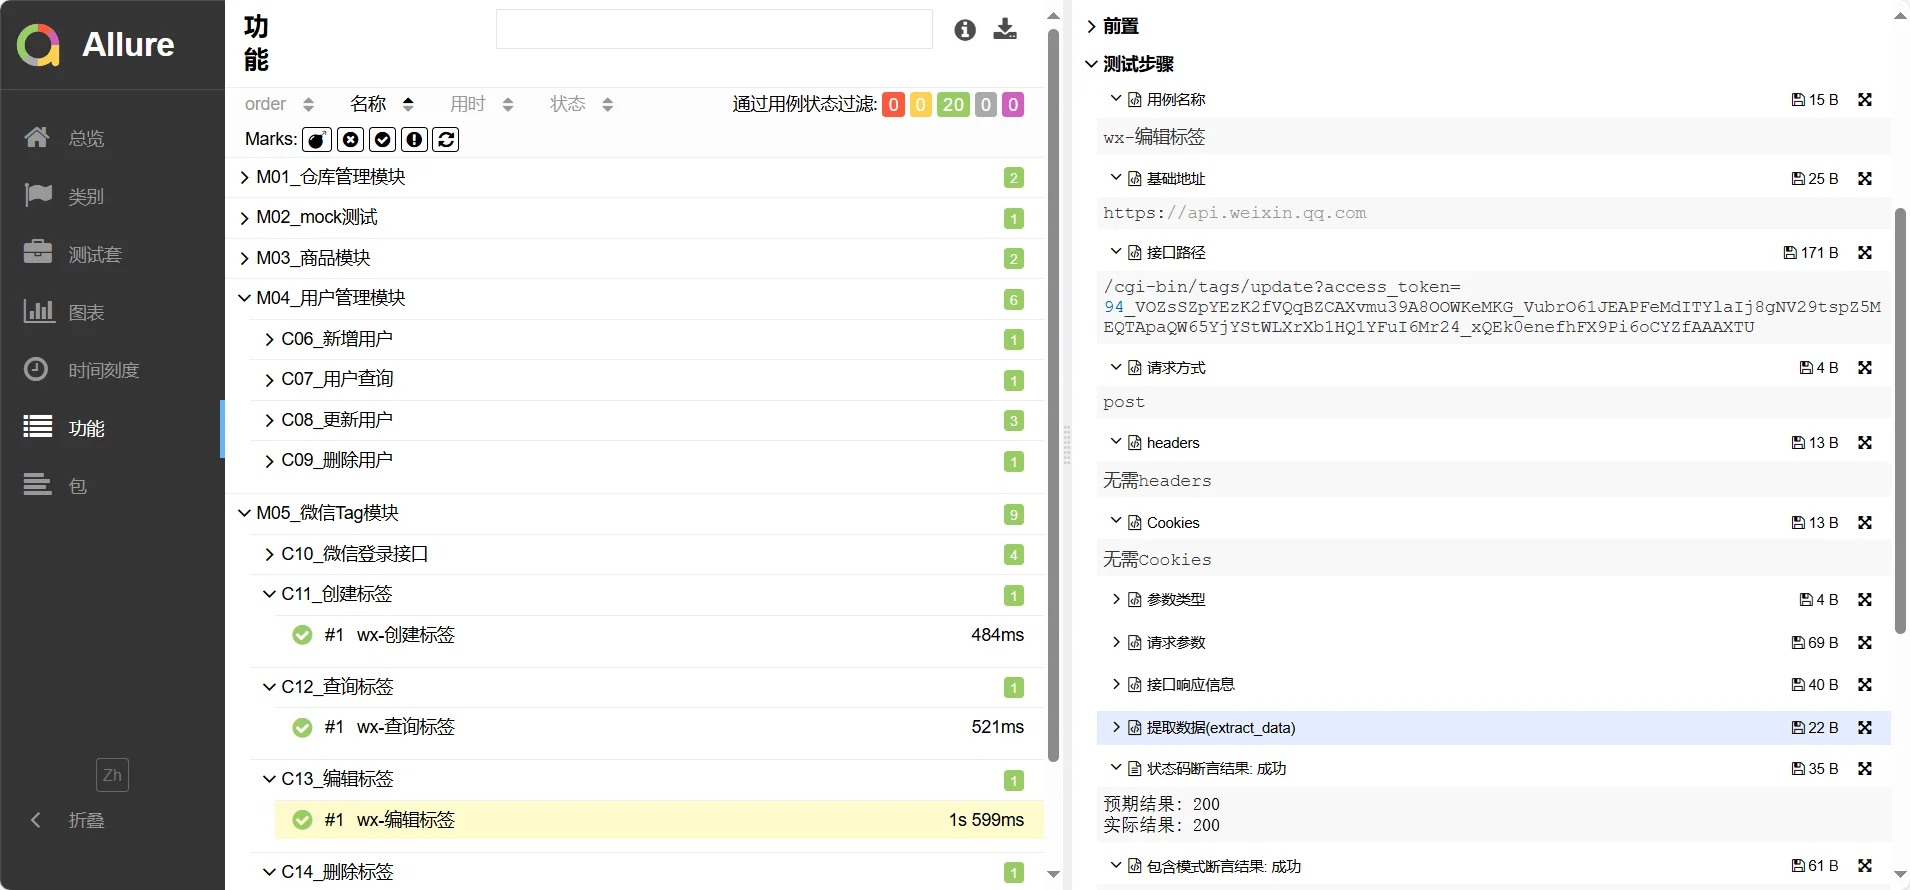Toggle the new-failed x mark filter
Image resolution: width=1910 pixels, height=890 pixels.
(351, 140)
